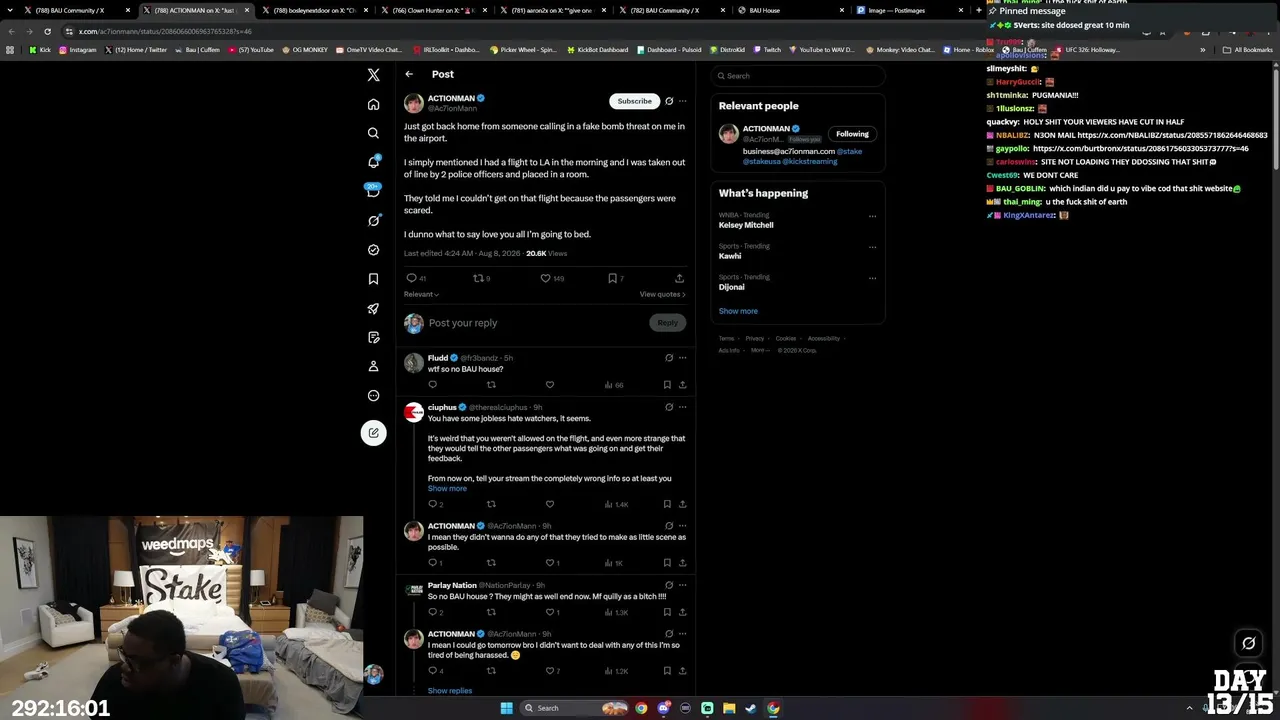The height and width of the screenshot is (720, 1280).
Task: Open Fludd's avatar in the replies
Action: pyautogui.click(x=414, y=363)
